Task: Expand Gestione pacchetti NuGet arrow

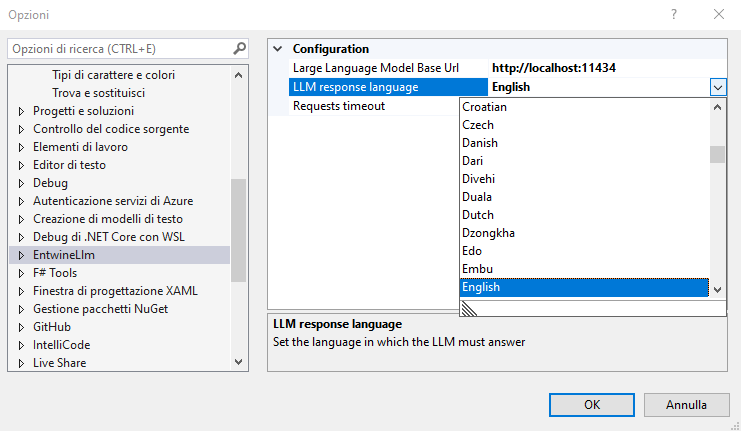Action: (21, 309)
